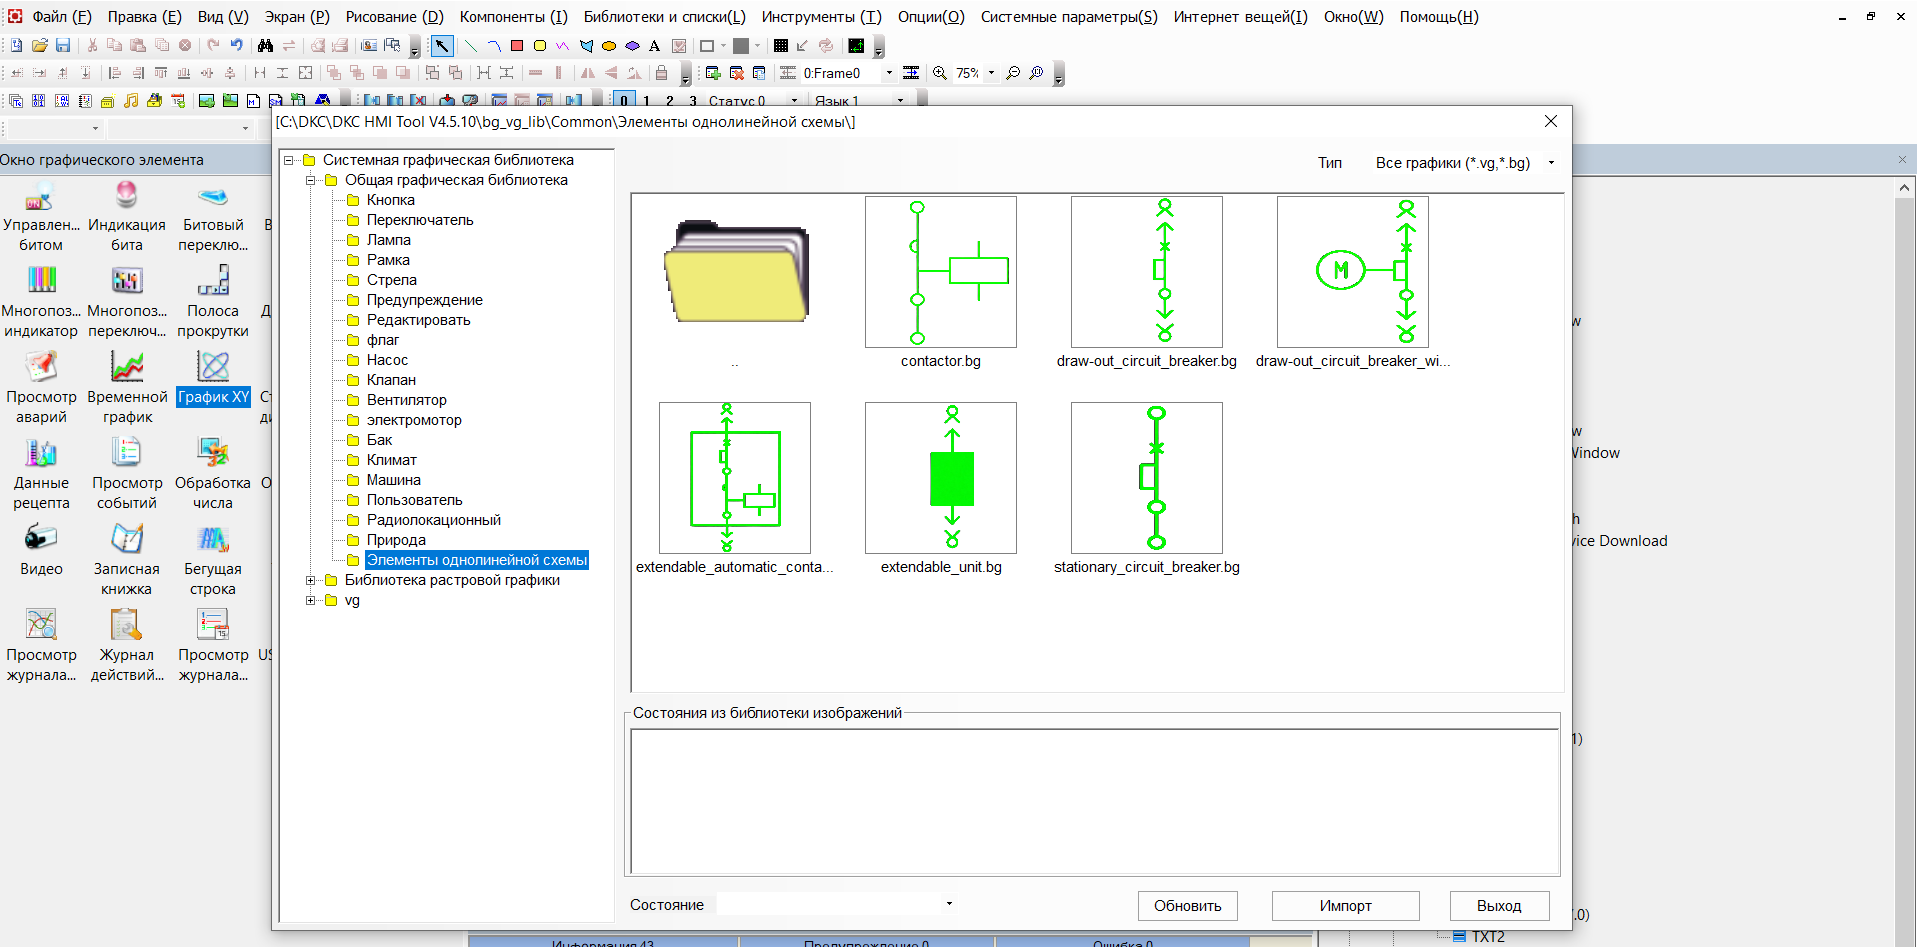1917x947 pixels.
Task: Choose the Данные рецепта component icon
Action: pyautogui.click(x=41, y=454)
